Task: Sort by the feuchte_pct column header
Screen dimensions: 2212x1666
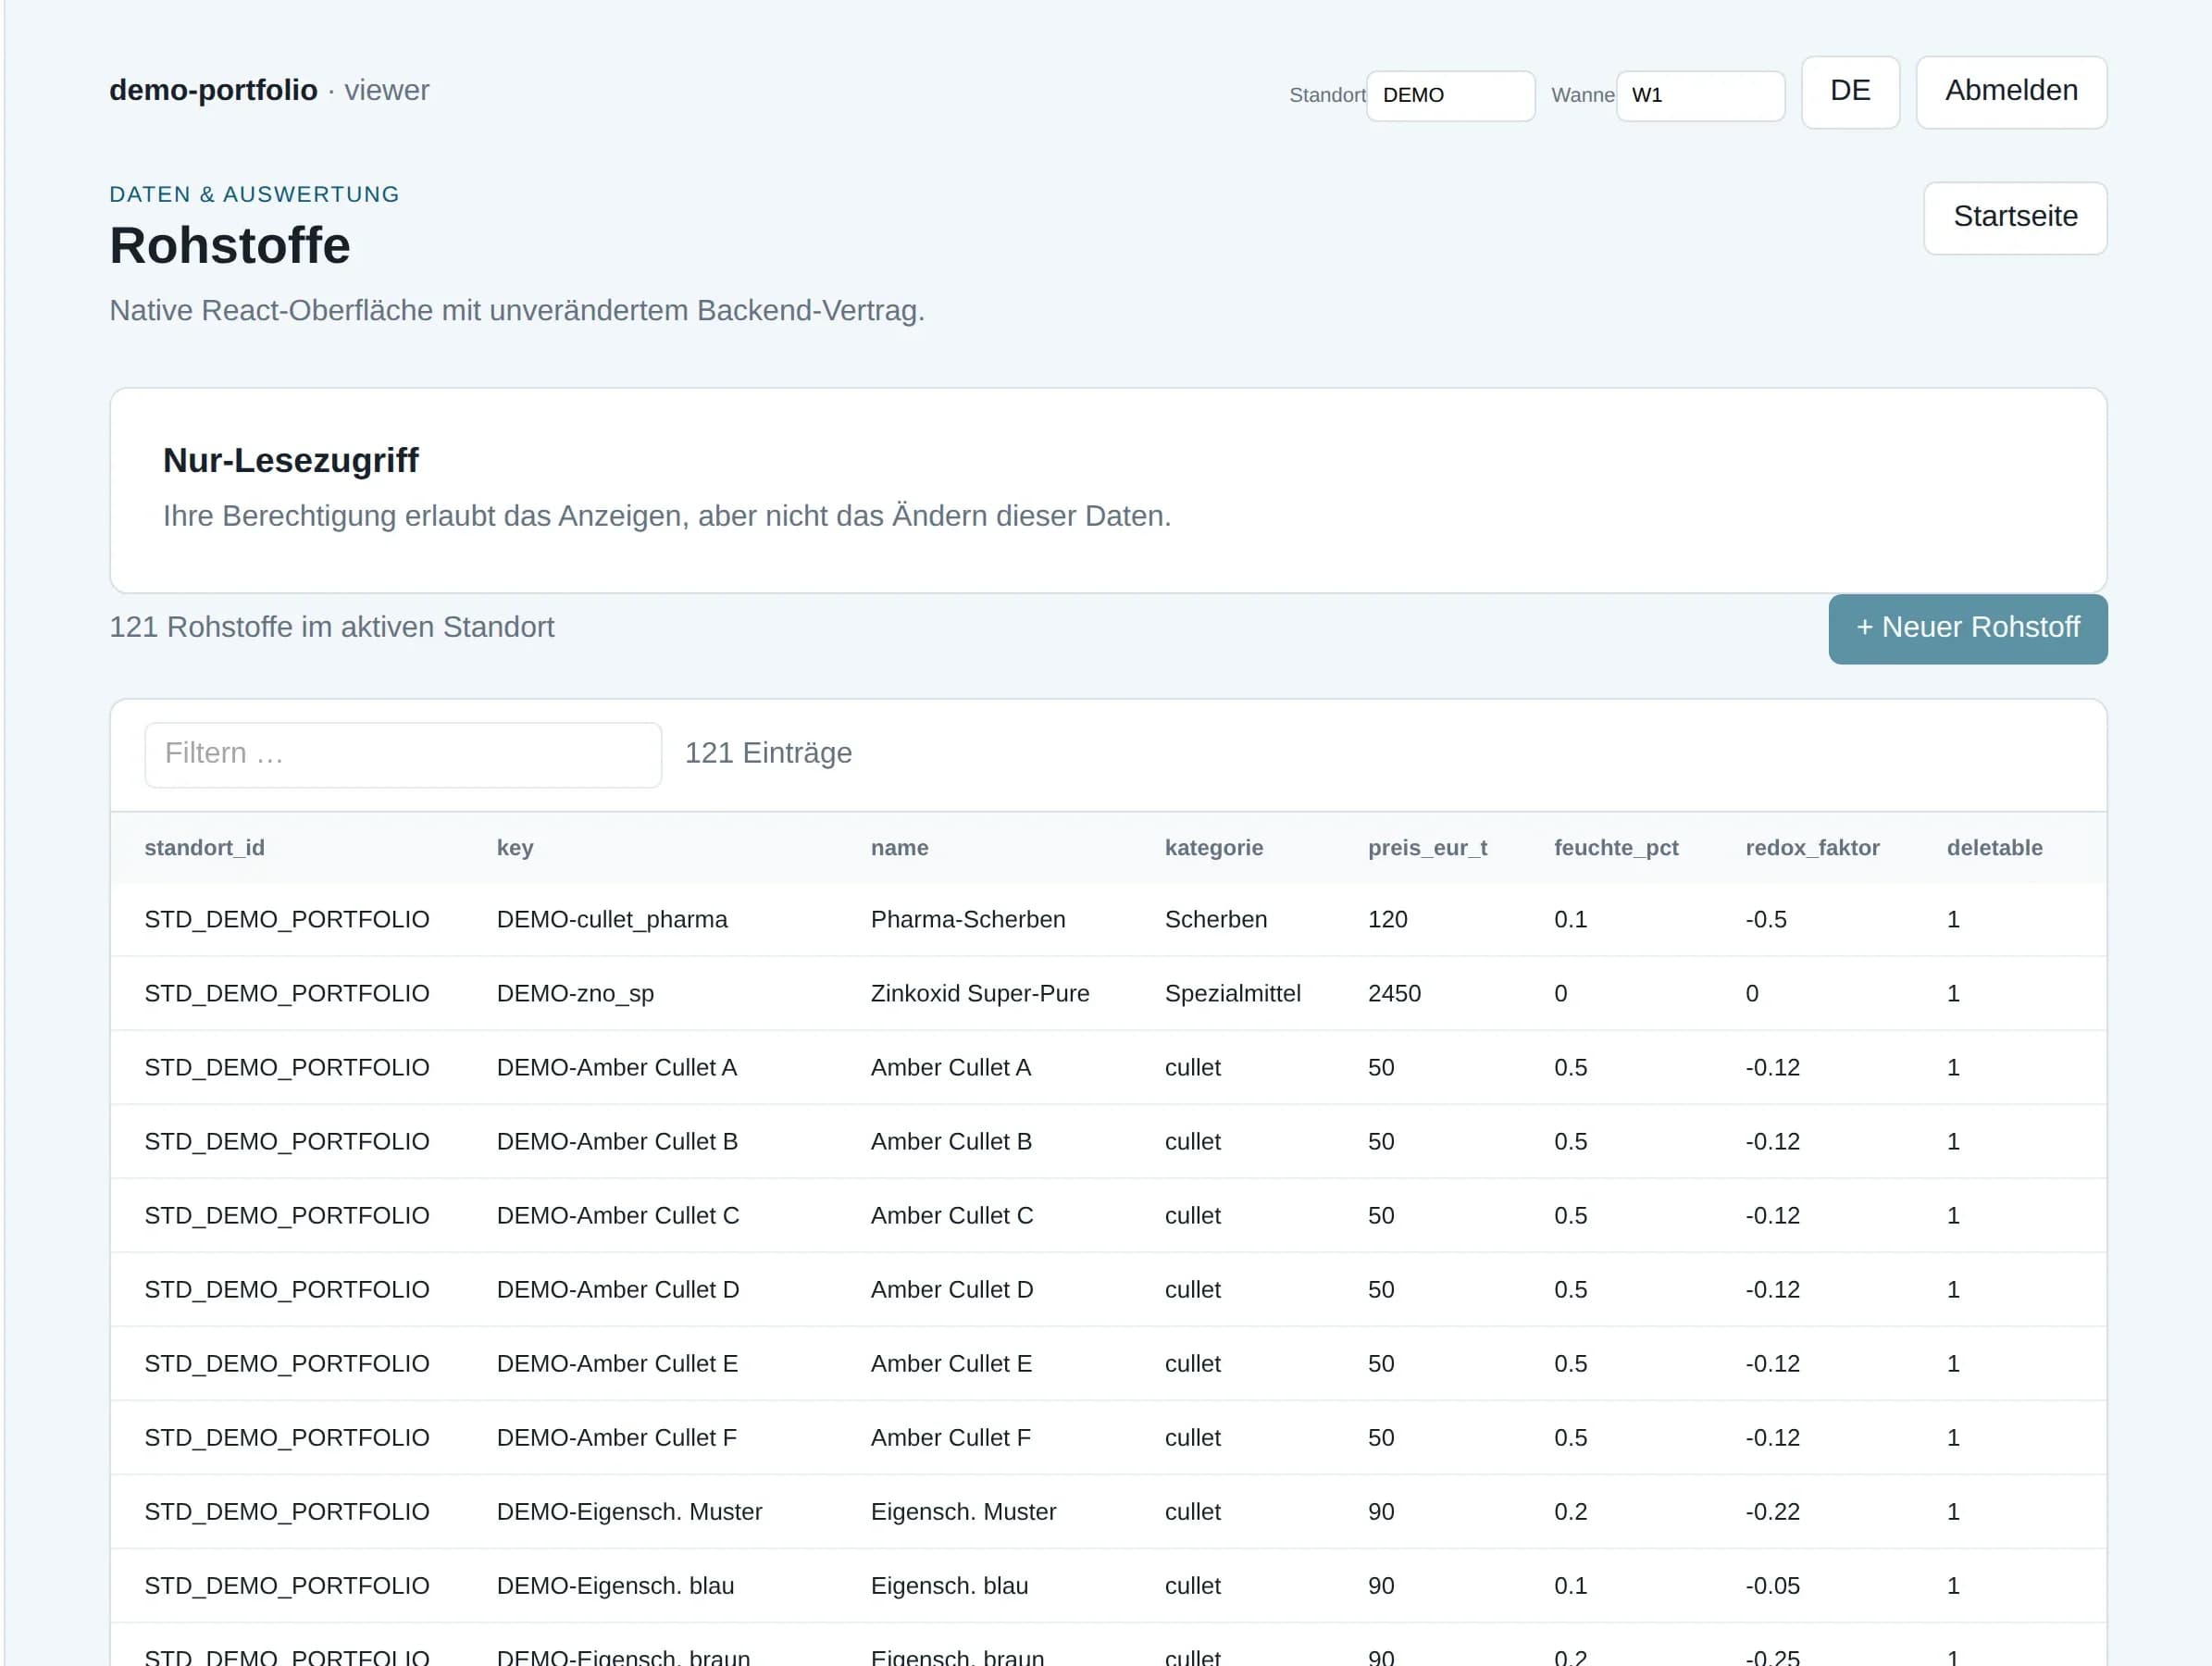Action: [x=1615, y=847]
